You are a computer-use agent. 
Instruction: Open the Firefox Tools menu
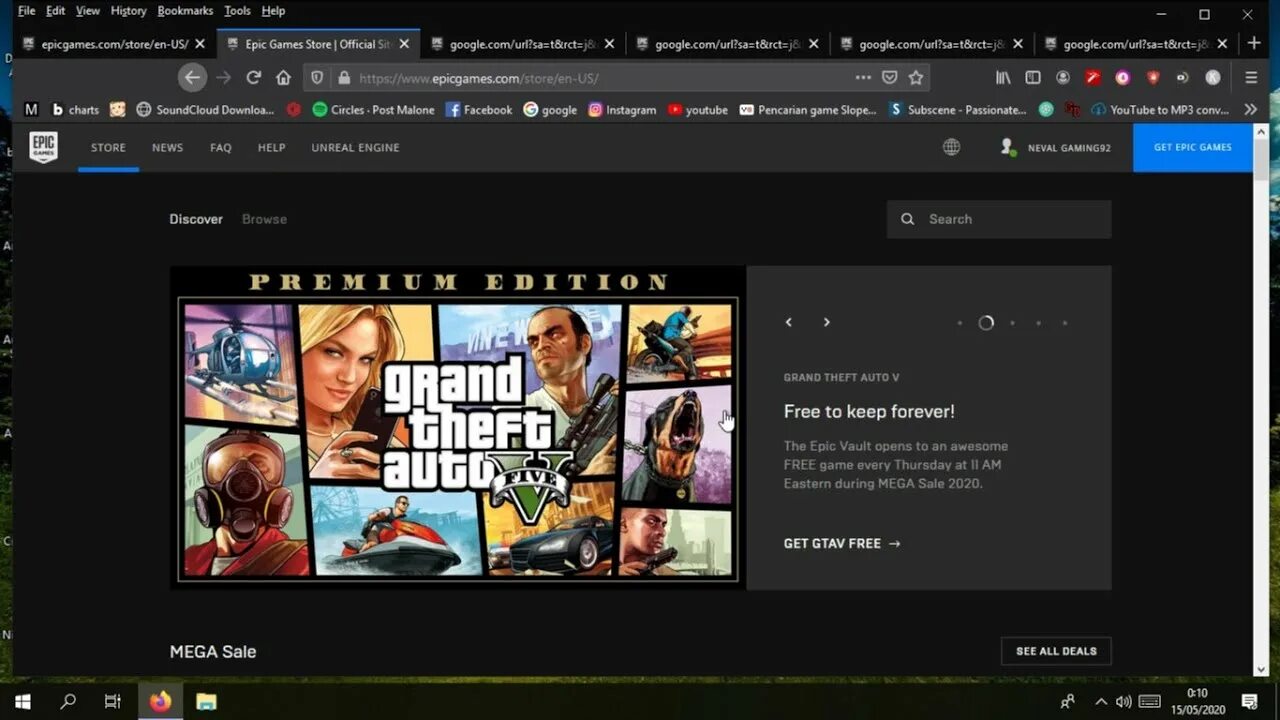click(x=237, y=11)
